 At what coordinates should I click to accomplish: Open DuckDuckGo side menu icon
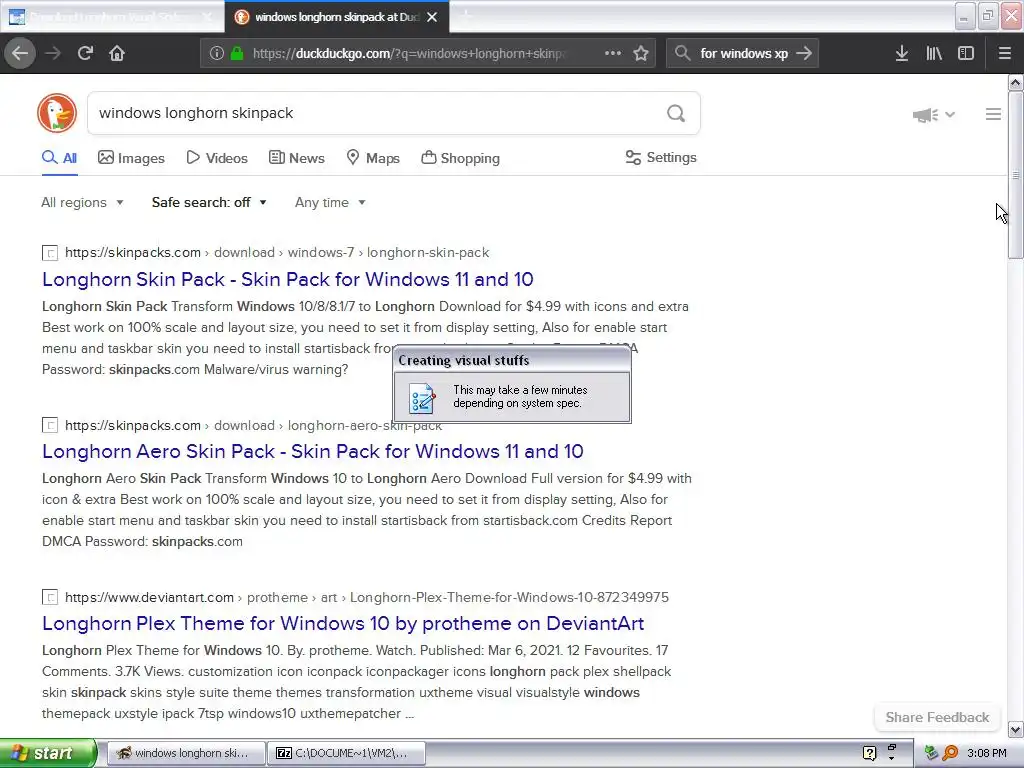coord(993,114)
